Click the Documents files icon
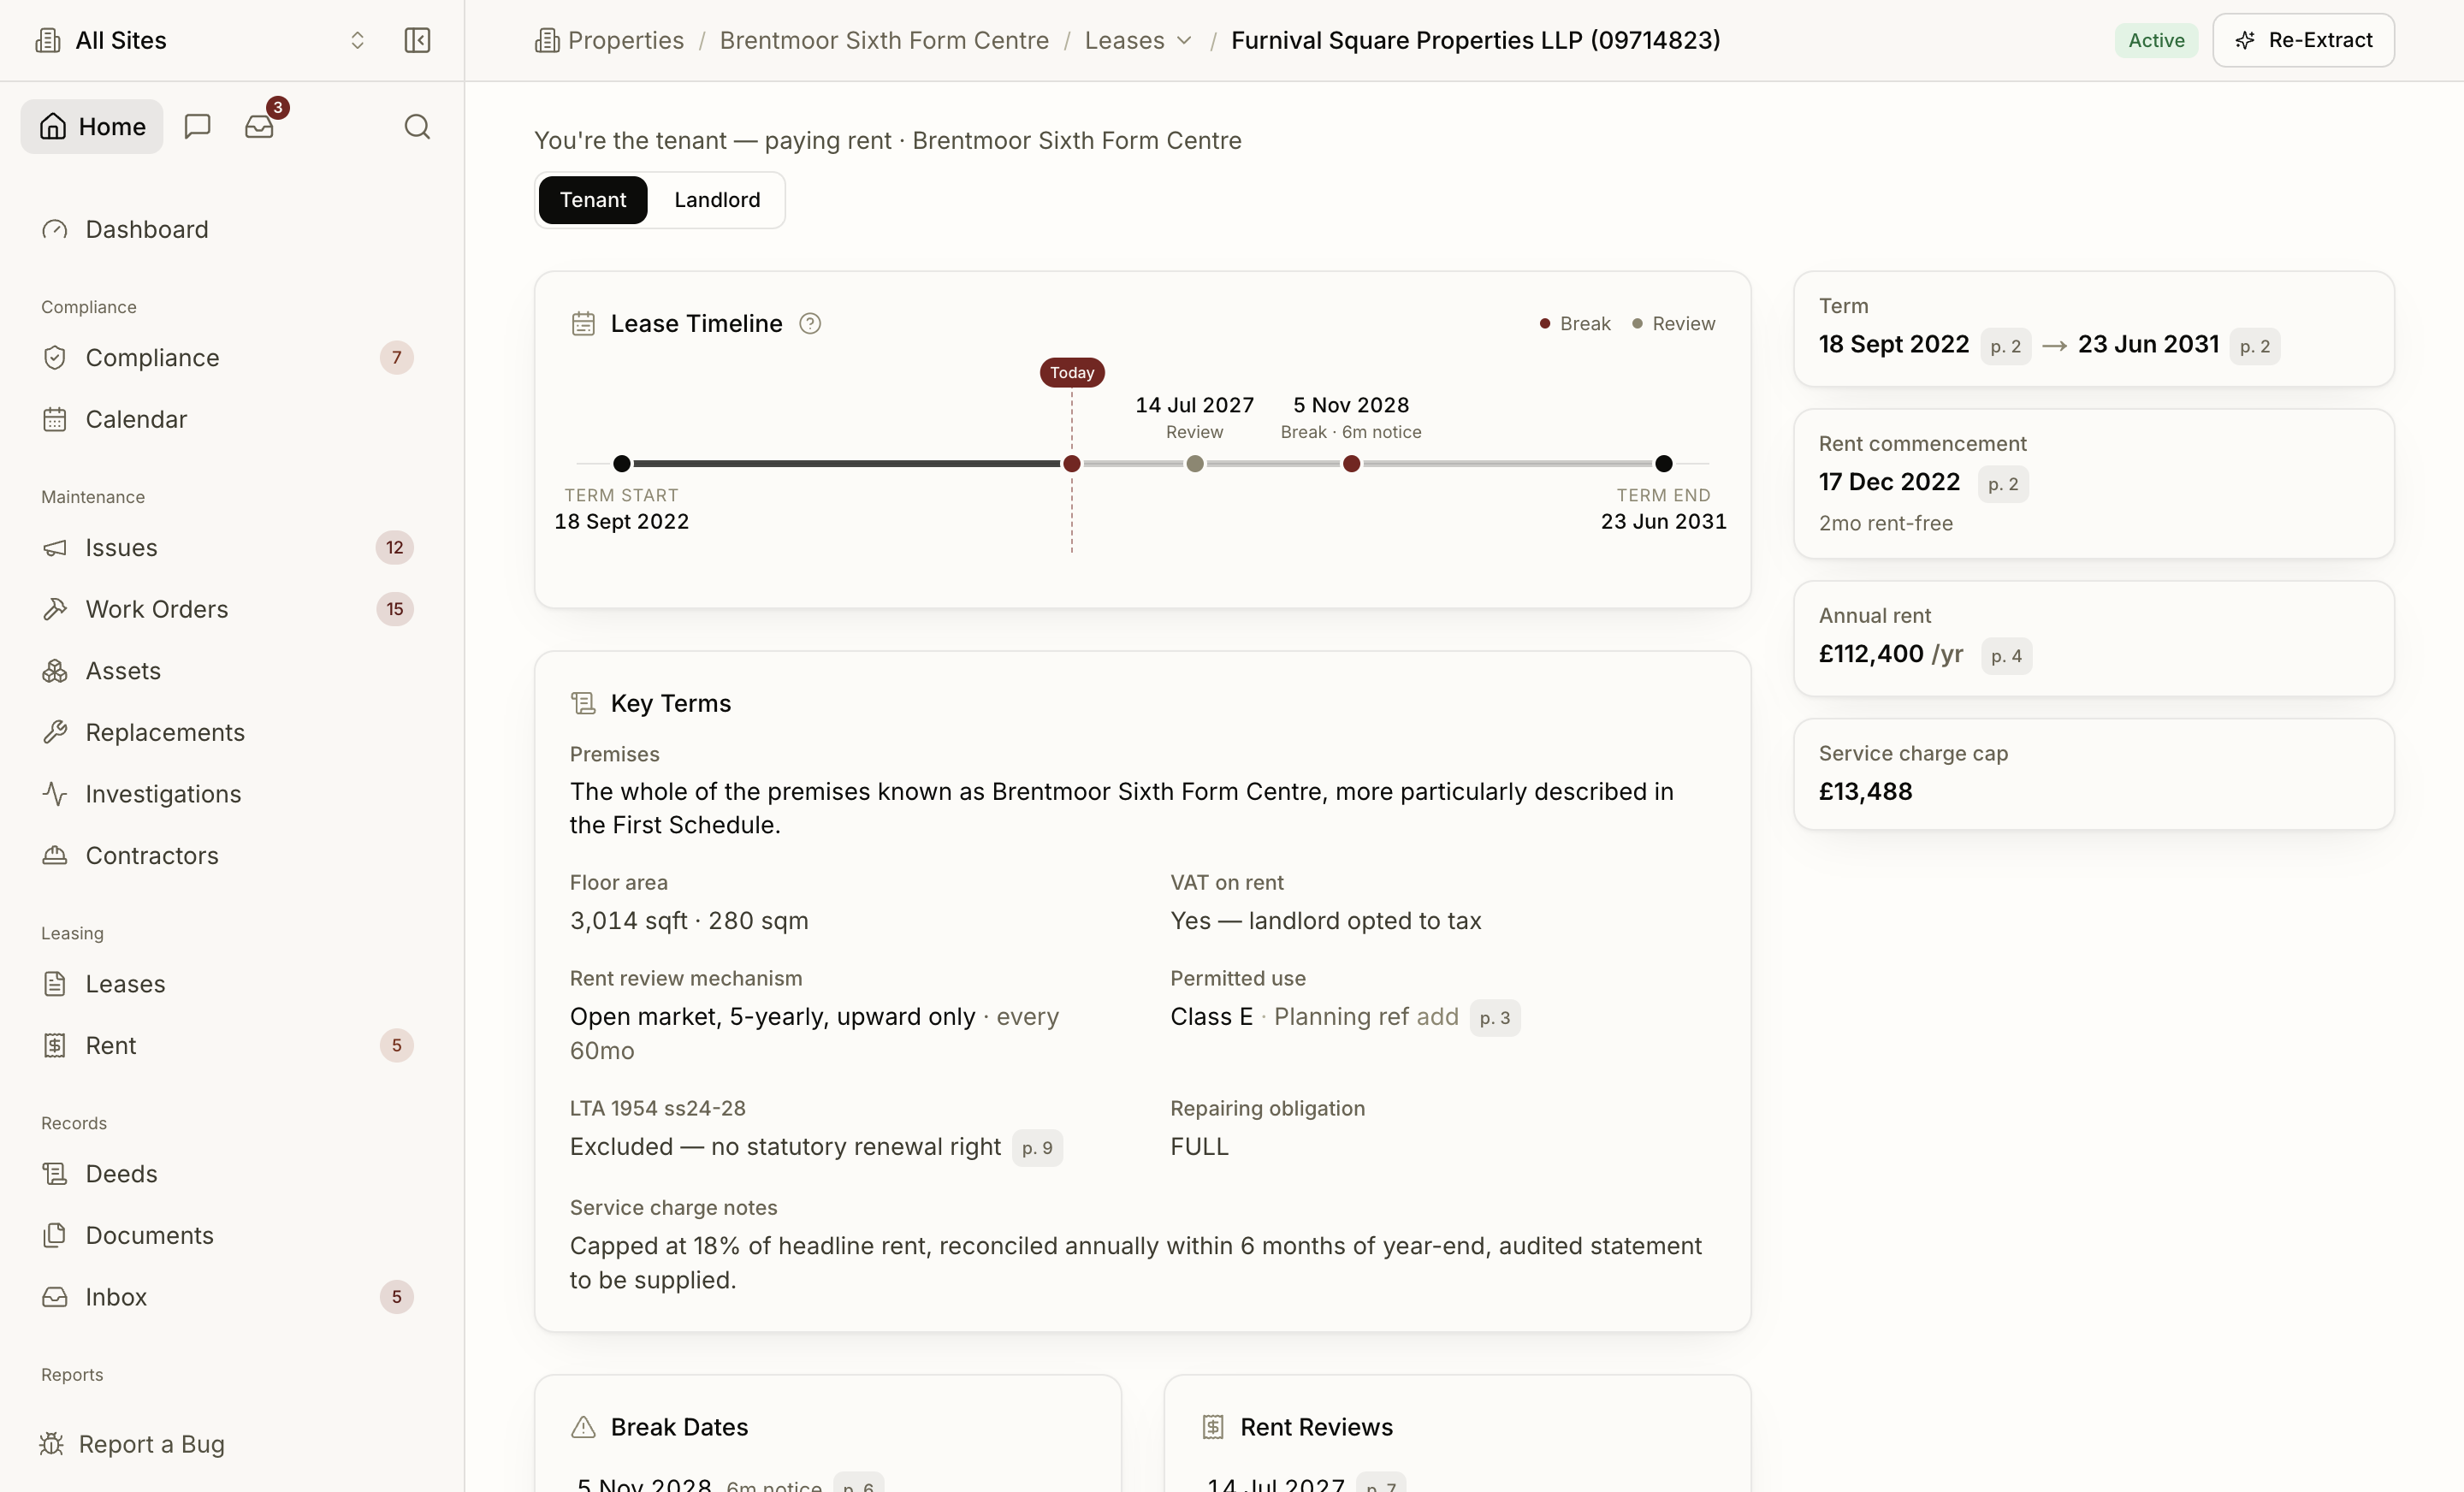 point(55,1235)
